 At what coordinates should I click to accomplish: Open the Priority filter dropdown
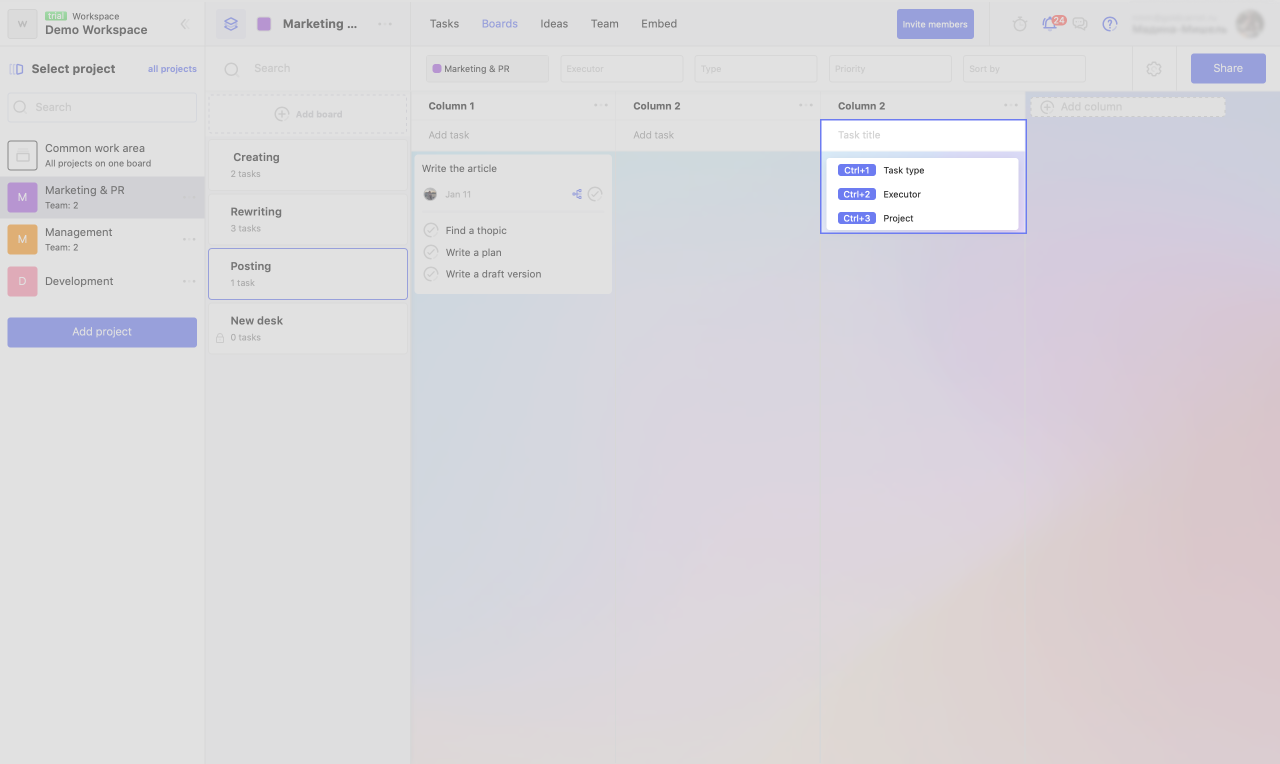pyautogui.click(x=889, y=69)
